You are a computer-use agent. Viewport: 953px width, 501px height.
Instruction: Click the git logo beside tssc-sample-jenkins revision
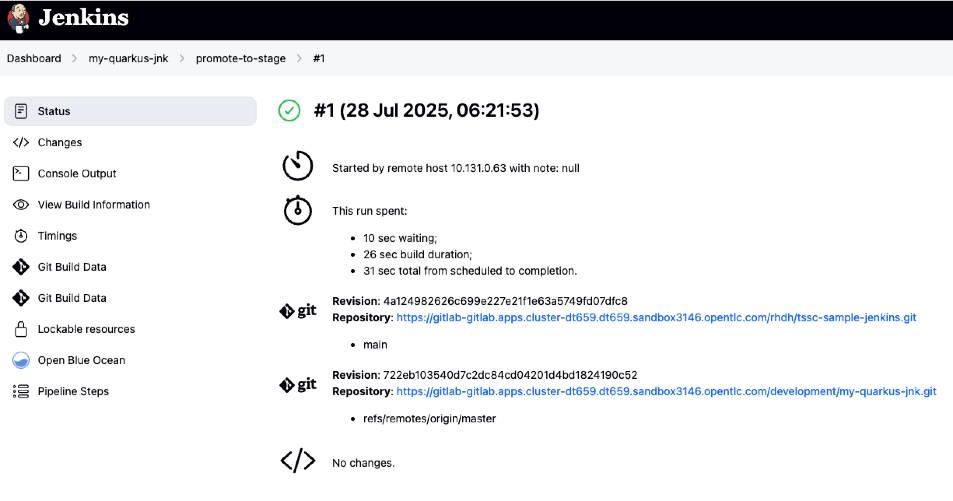pyautogui.click(x=298, y=310)
